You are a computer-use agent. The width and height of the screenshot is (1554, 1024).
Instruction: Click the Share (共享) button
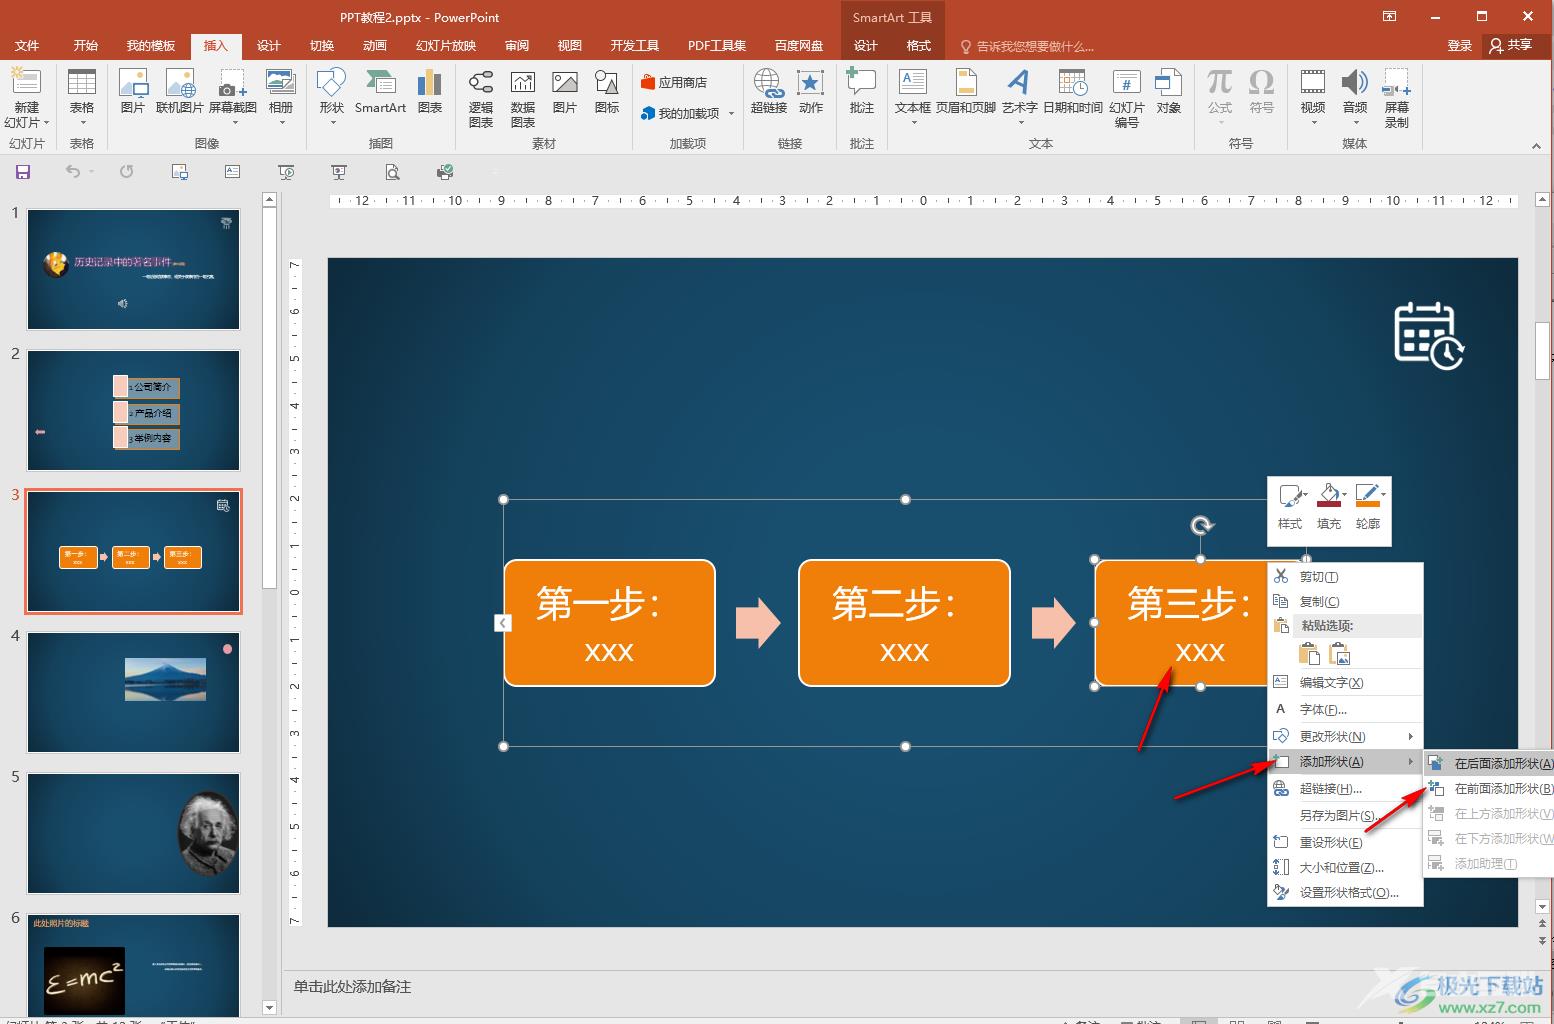[1511, 45]
